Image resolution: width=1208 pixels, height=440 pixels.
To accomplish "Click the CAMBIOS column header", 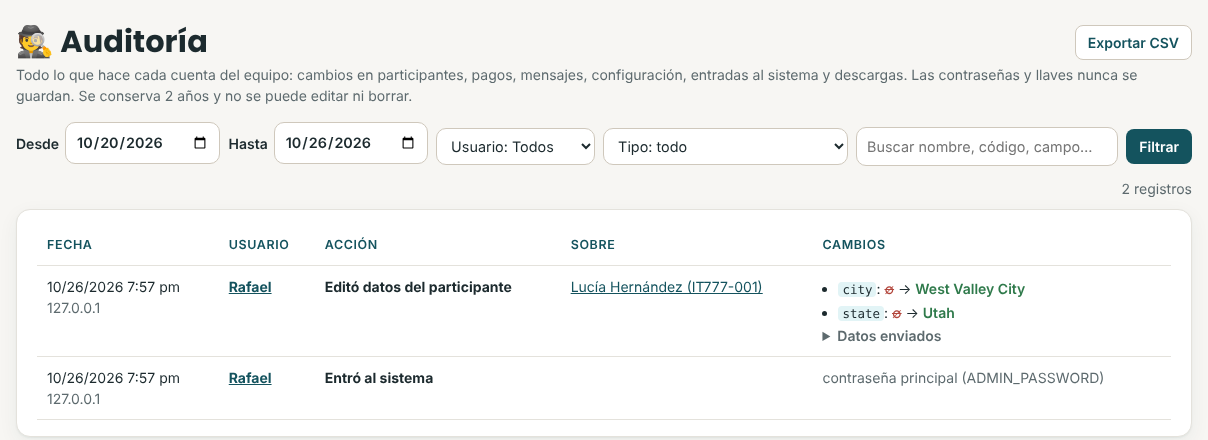I will (x=854, y=245).
